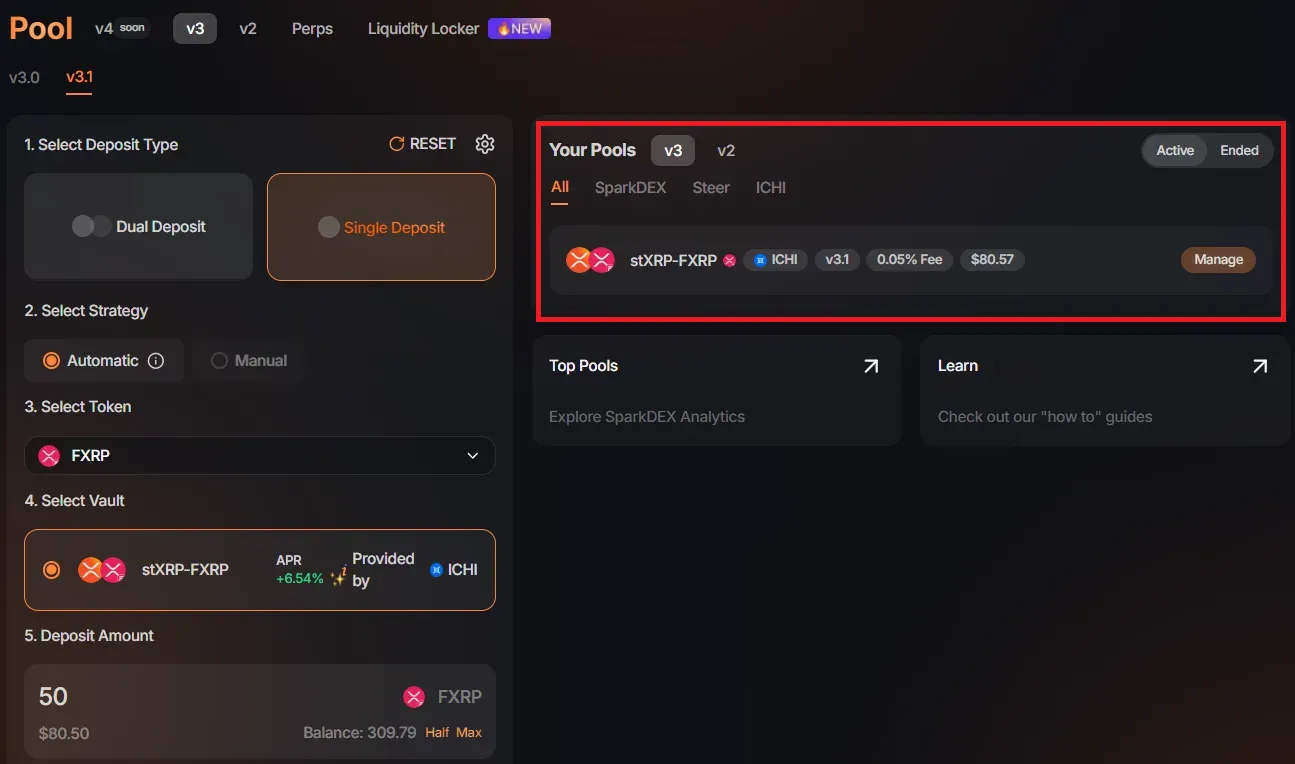Screen dimensions: 1295x764
Task: Click the FXRP token icon in Select Token
Action: point(49,456)
